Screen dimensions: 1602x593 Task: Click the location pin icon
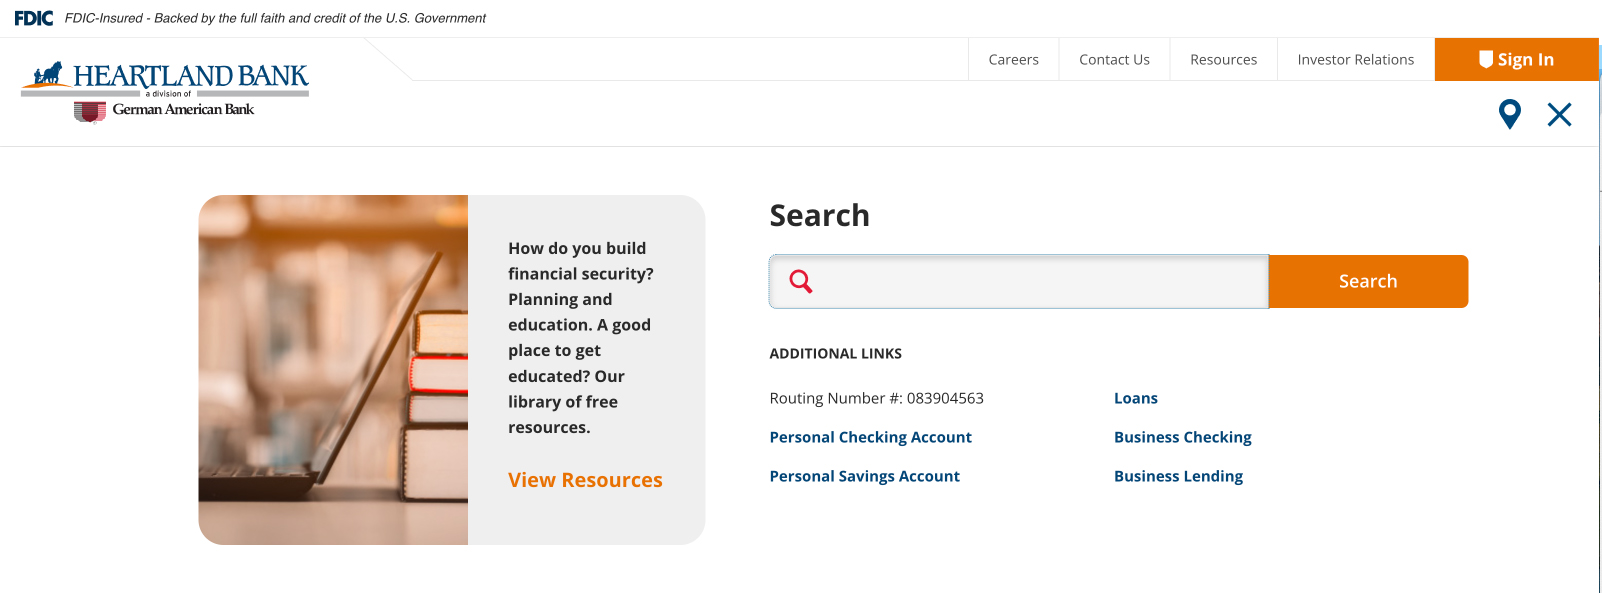1509,113
